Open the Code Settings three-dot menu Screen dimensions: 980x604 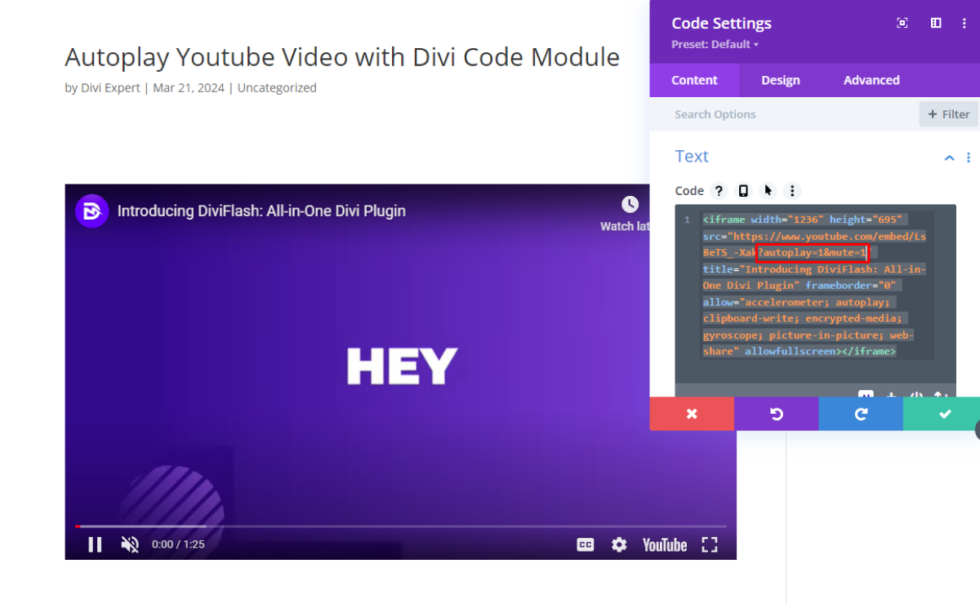click(x=964, y=23)
